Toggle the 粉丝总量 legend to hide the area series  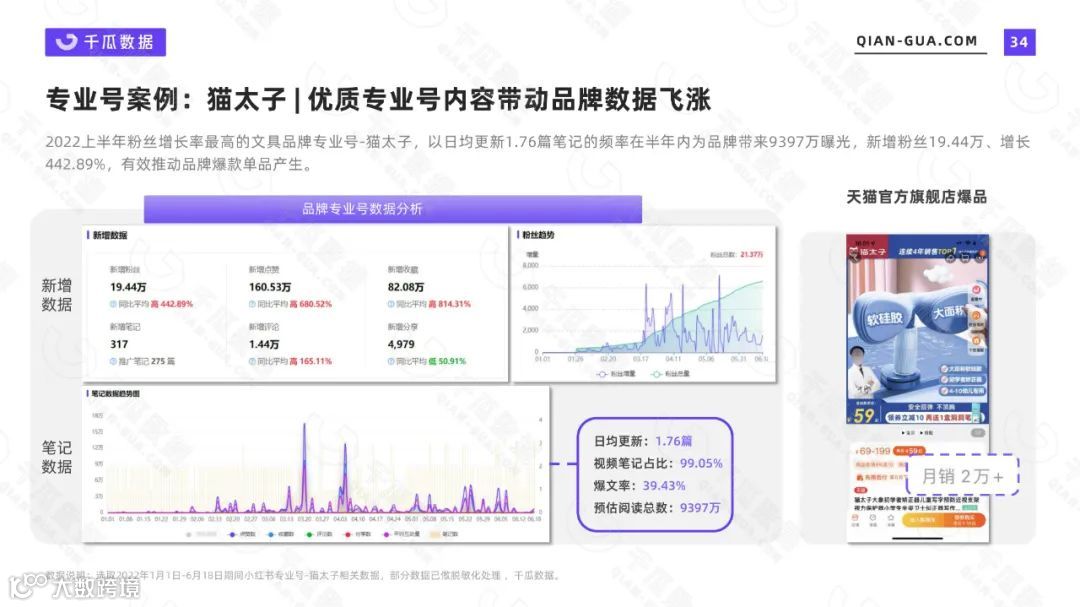[673, 372]
